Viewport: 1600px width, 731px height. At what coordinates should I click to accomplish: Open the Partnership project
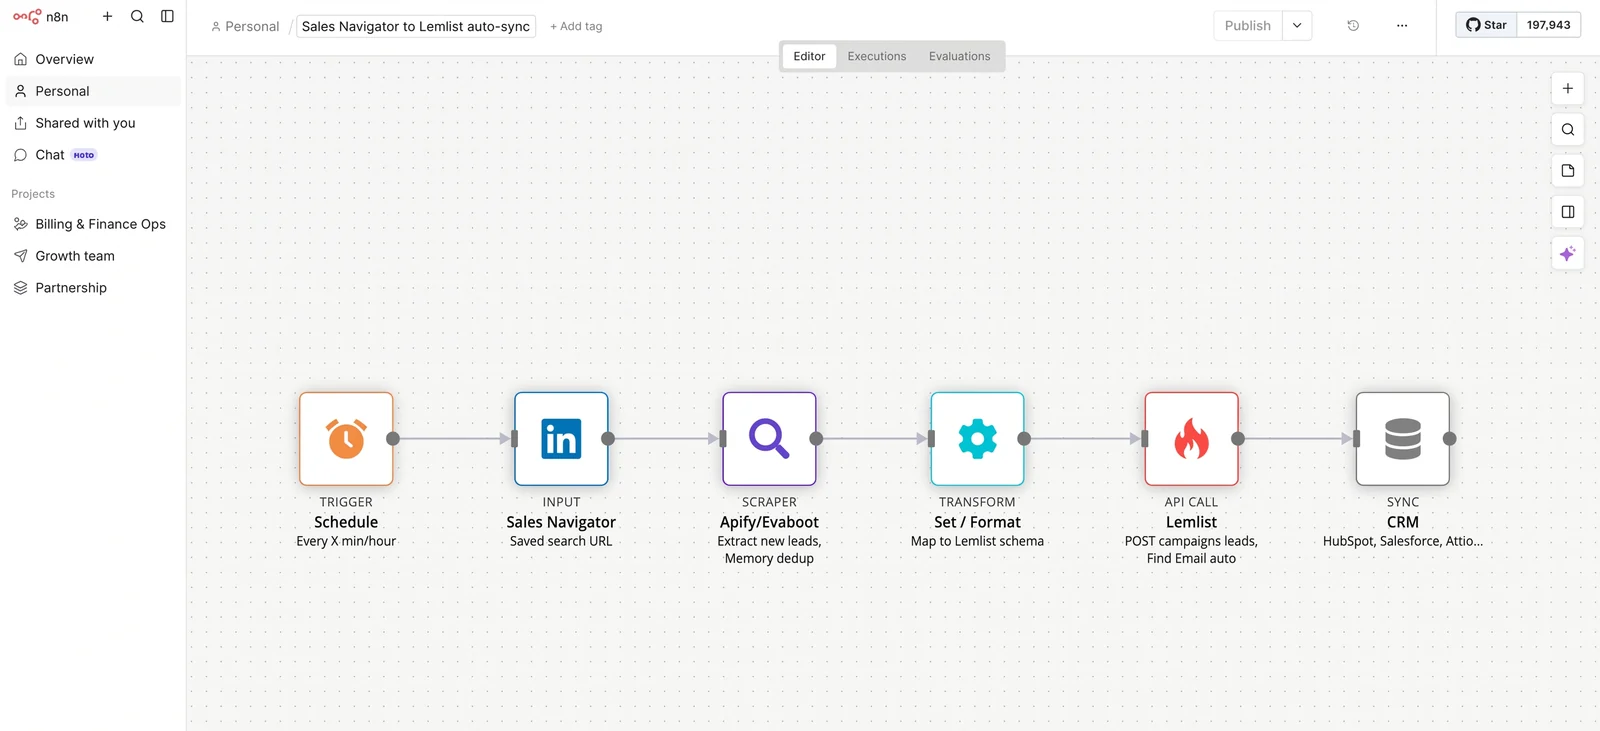point(93,288)
